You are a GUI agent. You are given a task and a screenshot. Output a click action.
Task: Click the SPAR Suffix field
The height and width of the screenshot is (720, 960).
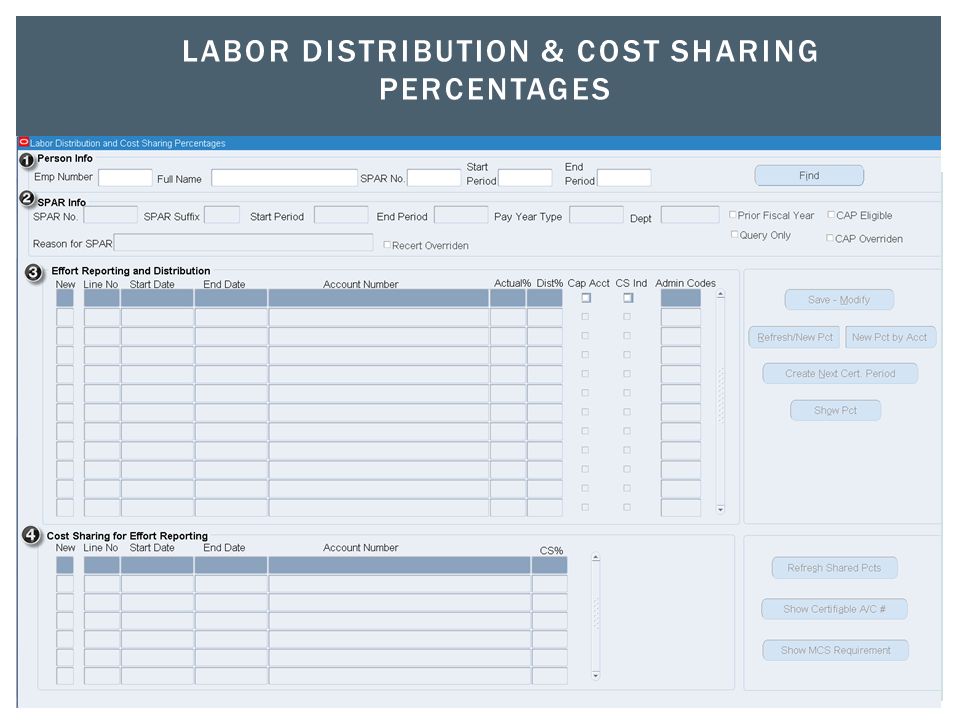click(222, 216)
